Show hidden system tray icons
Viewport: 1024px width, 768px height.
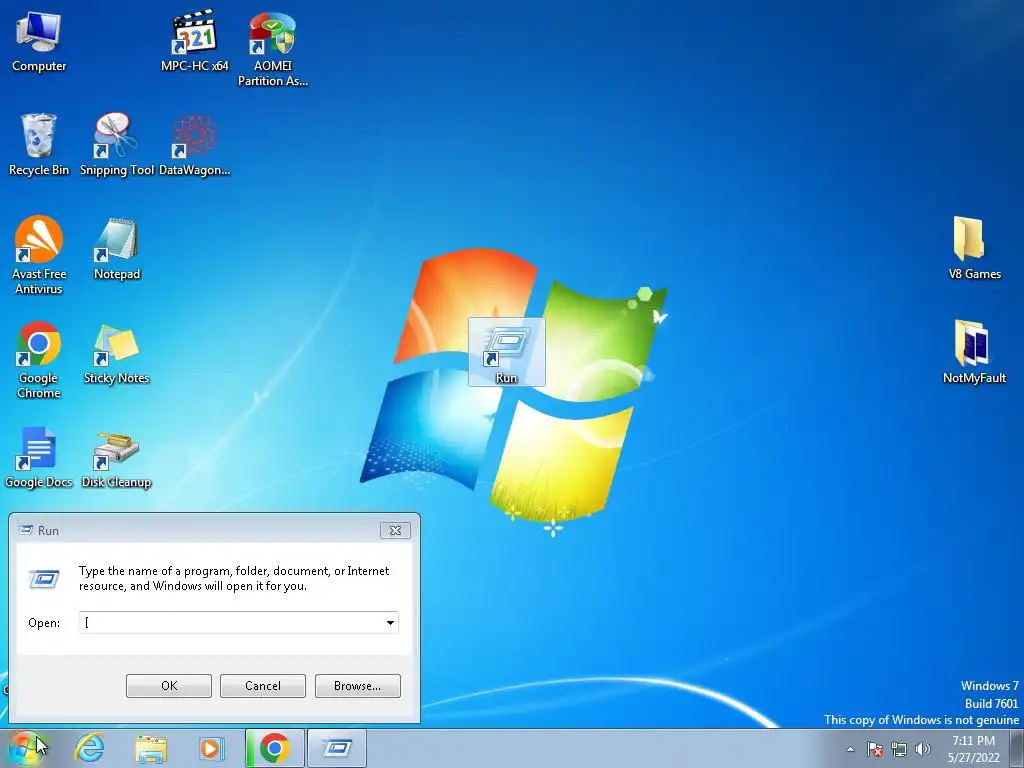point(850,749)
